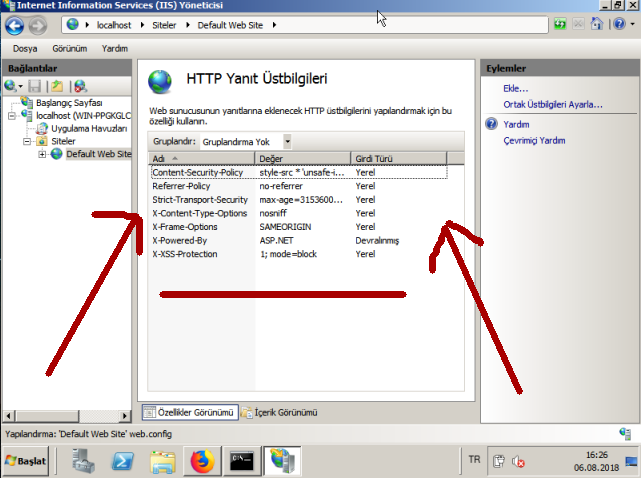Select the Content-Security-Policy header row

pyautogui.click(x=299, y=173)
